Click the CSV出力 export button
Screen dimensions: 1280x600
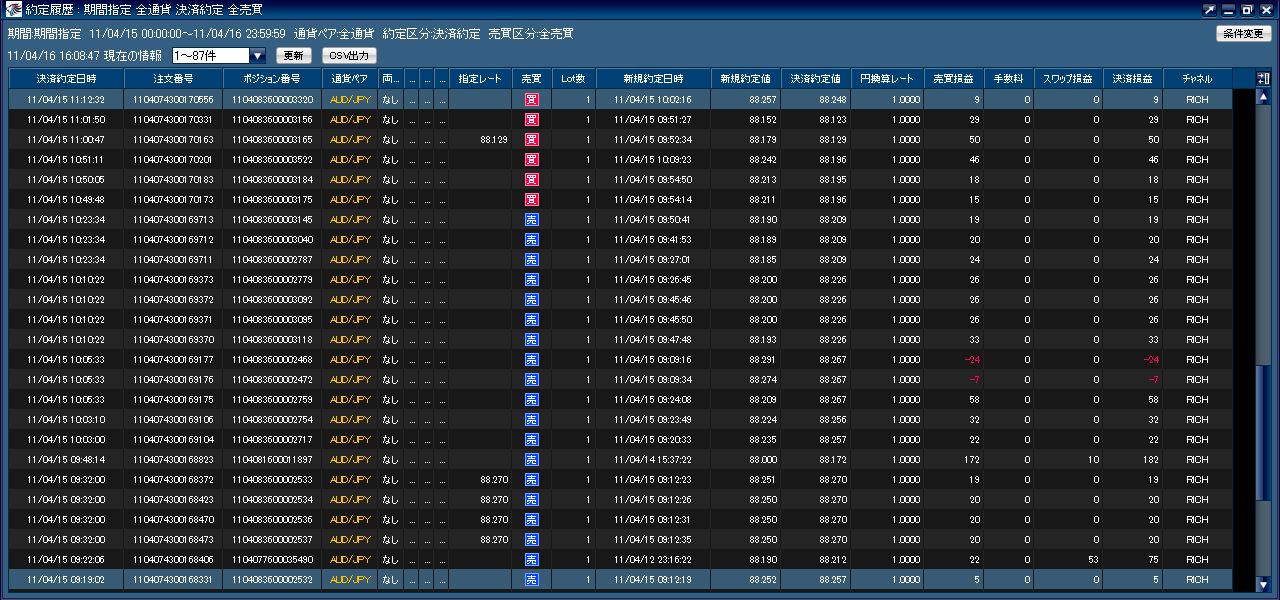[349, 56]
